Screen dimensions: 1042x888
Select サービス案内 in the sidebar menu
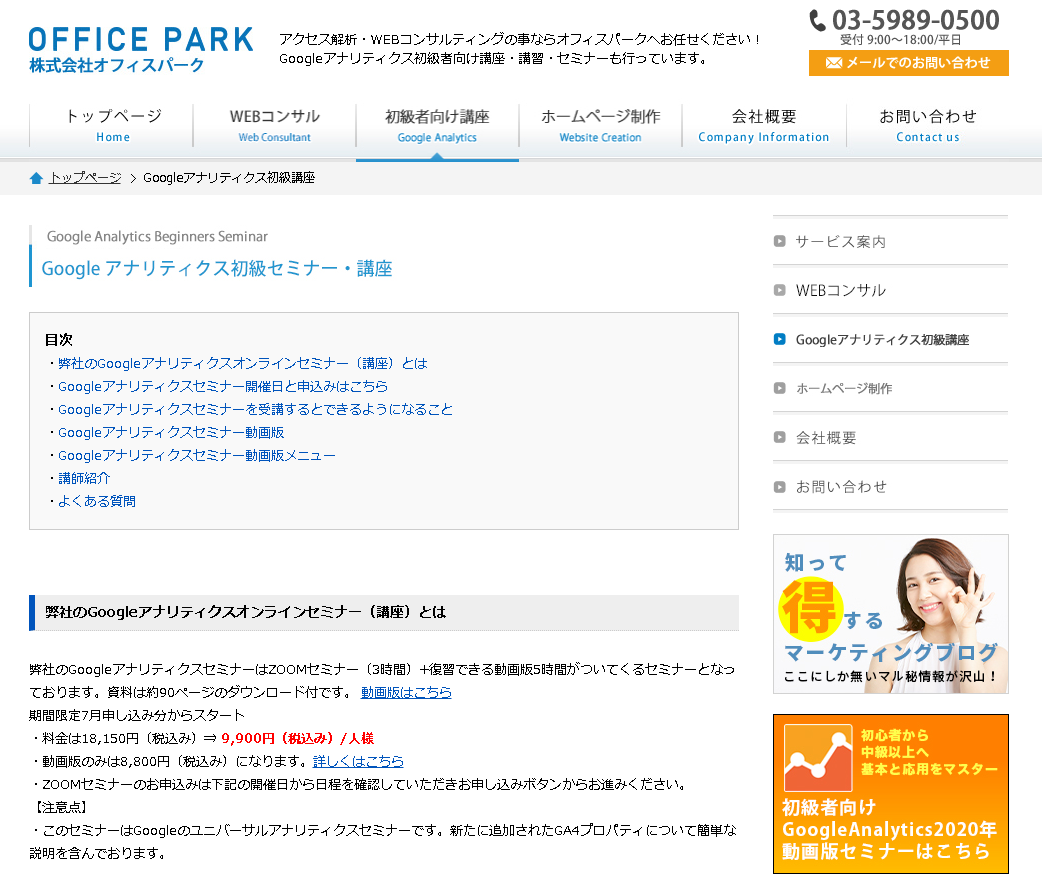[x=890, y=241]
